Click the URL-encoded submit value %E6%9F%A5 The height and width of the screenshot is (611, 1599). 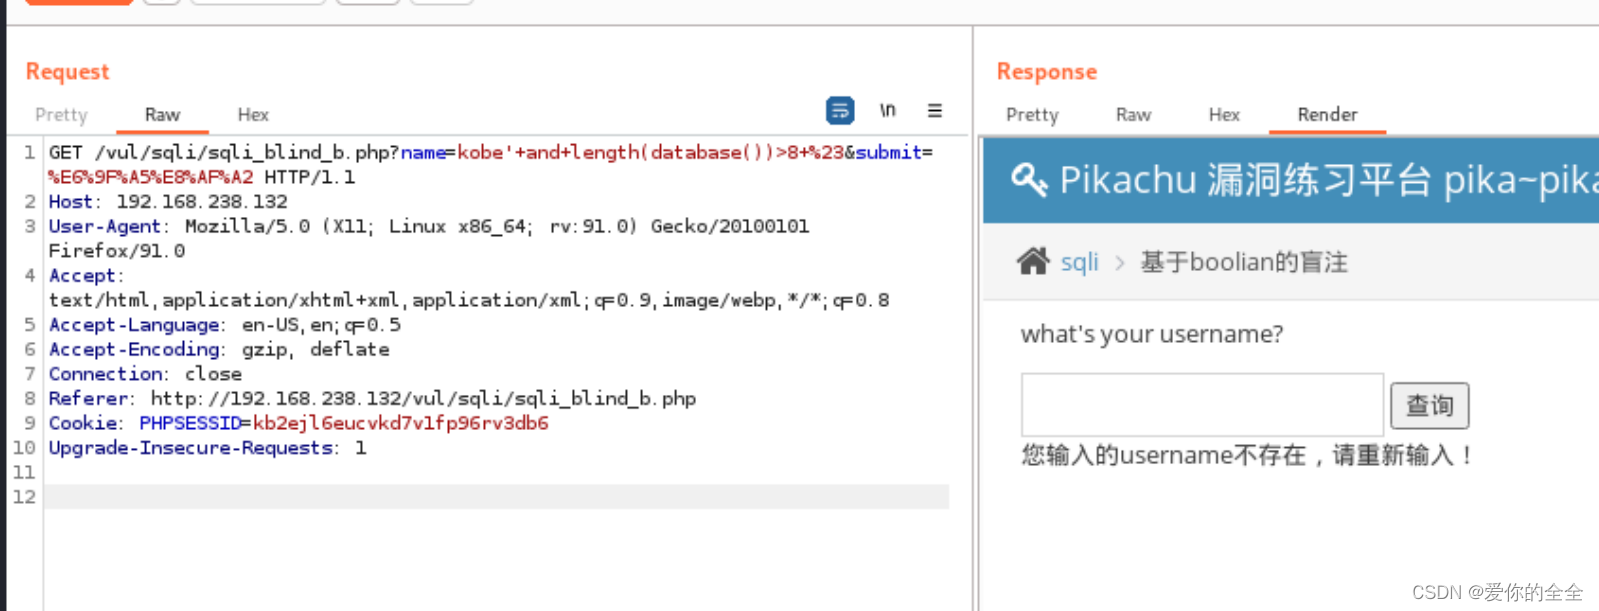tap(150, 177)
